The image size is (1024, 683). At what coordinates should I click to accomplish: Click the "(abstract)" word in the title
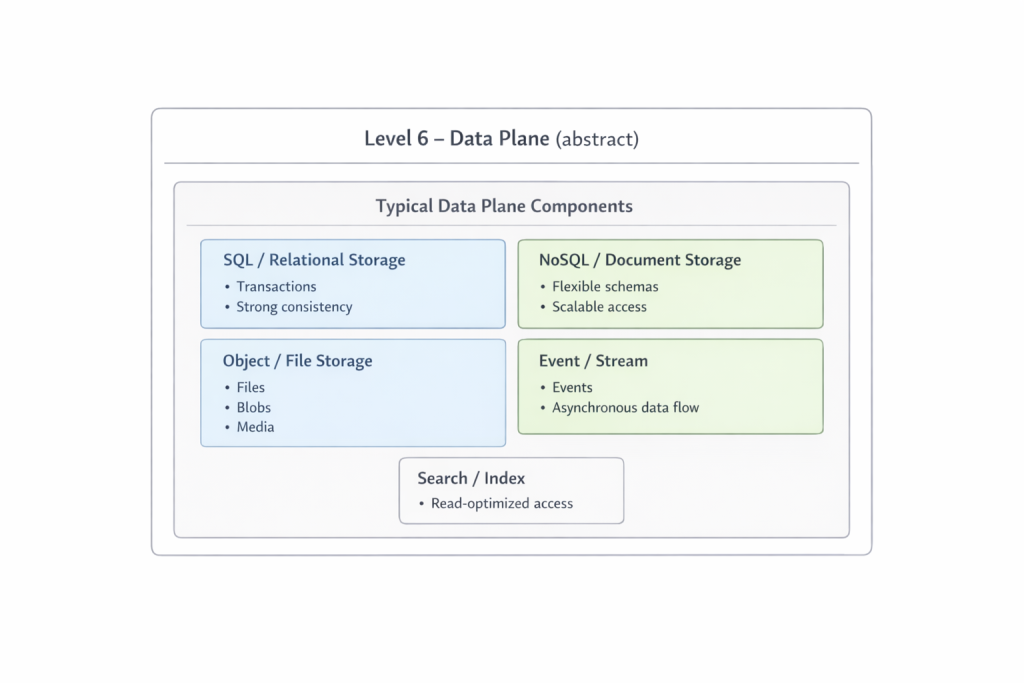coord(596,139)
